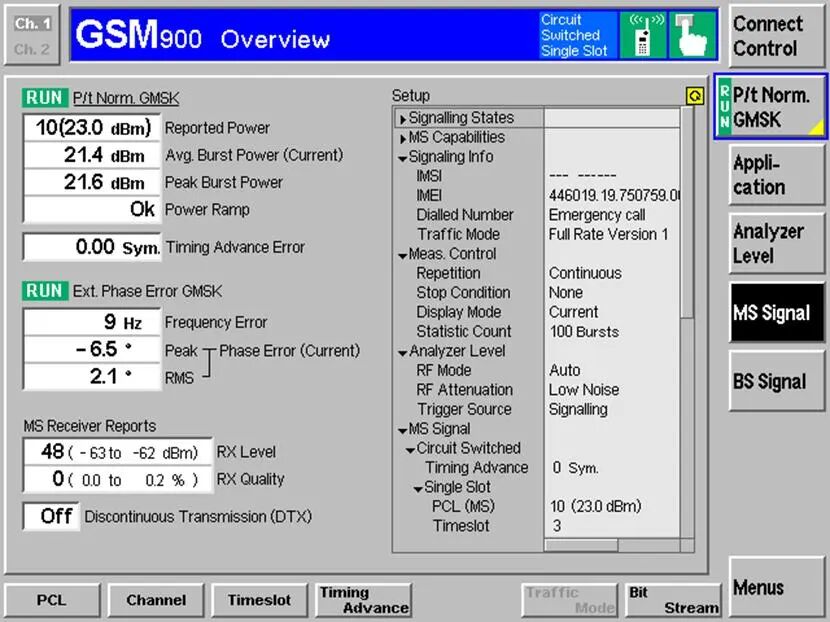Select the IMEI row in Setup

[x=539, y=195]
